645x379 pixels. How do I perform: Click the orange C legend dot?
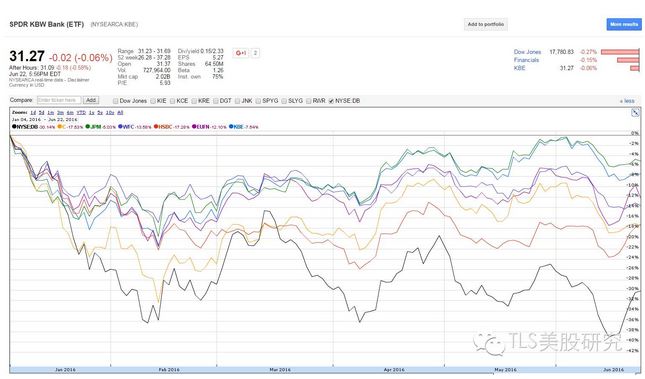(x=60, y=127)
